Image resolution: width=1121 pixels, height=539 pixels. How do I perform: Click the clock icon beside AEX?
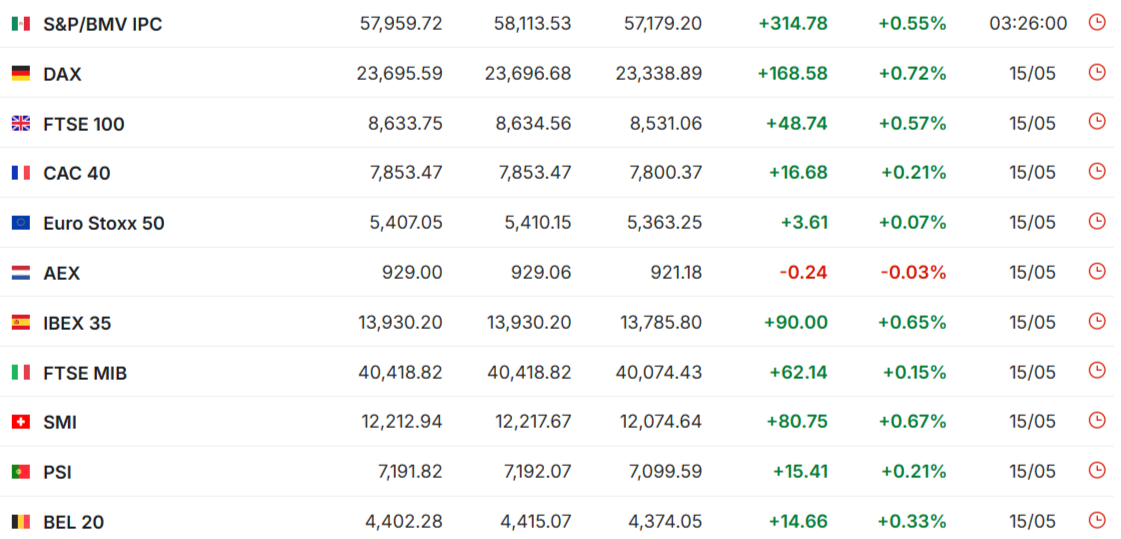(x=1096, y=272)
